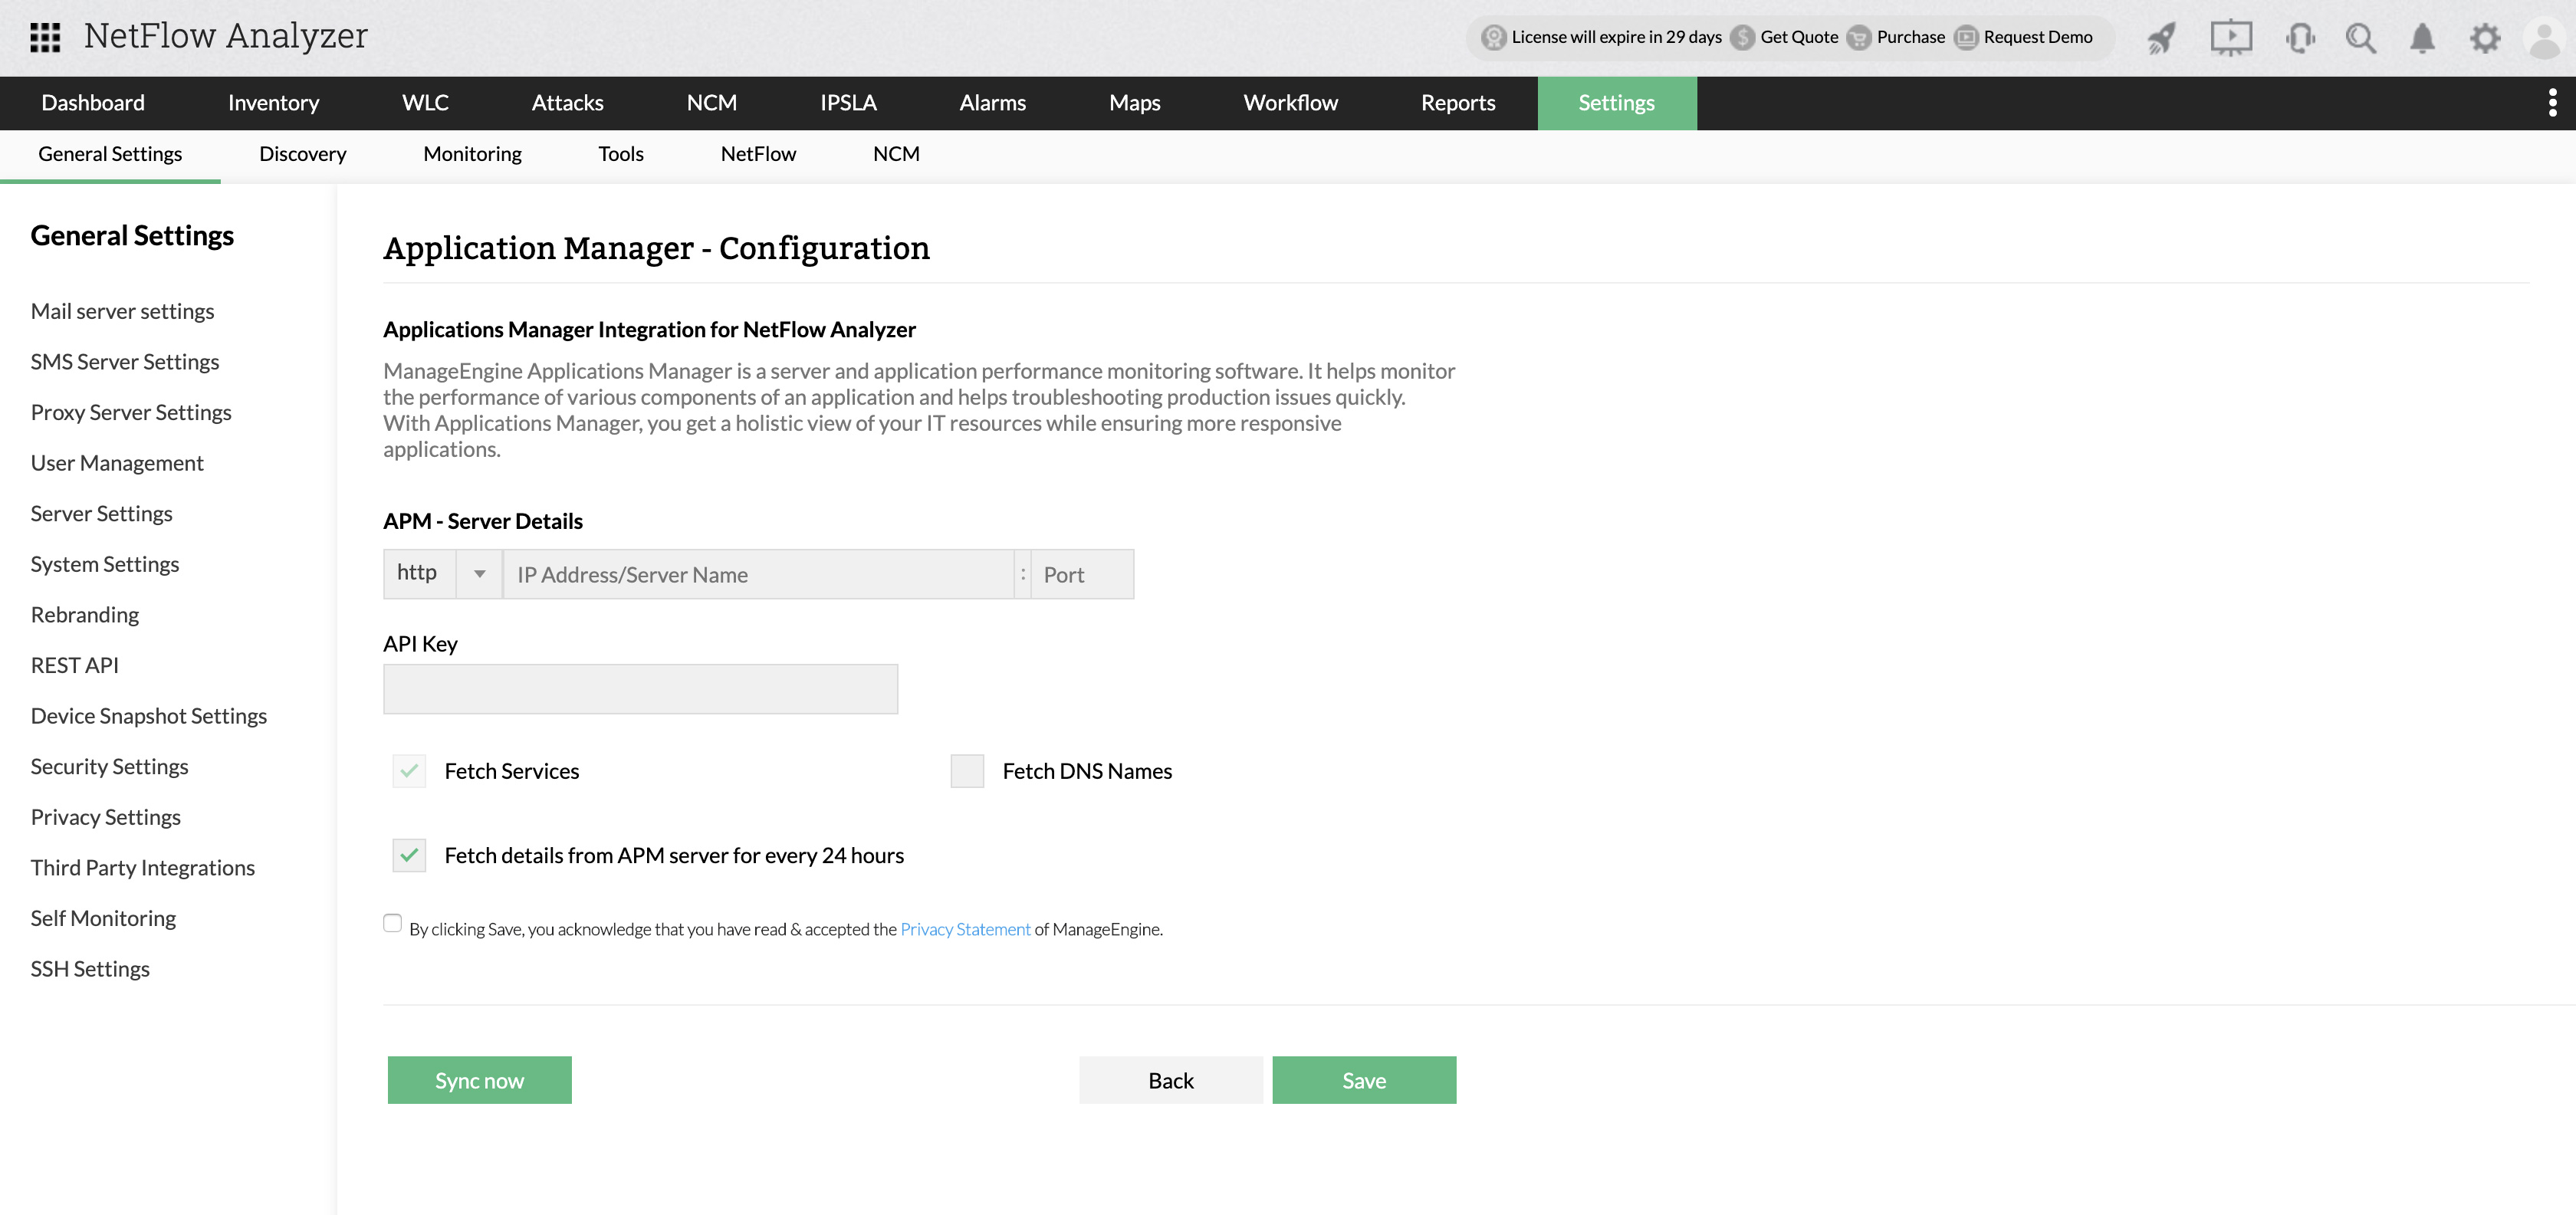Screen dimensions: 2576x1215
Task: Open the Discovery settings tab
Action: click(x=302, y=154)
